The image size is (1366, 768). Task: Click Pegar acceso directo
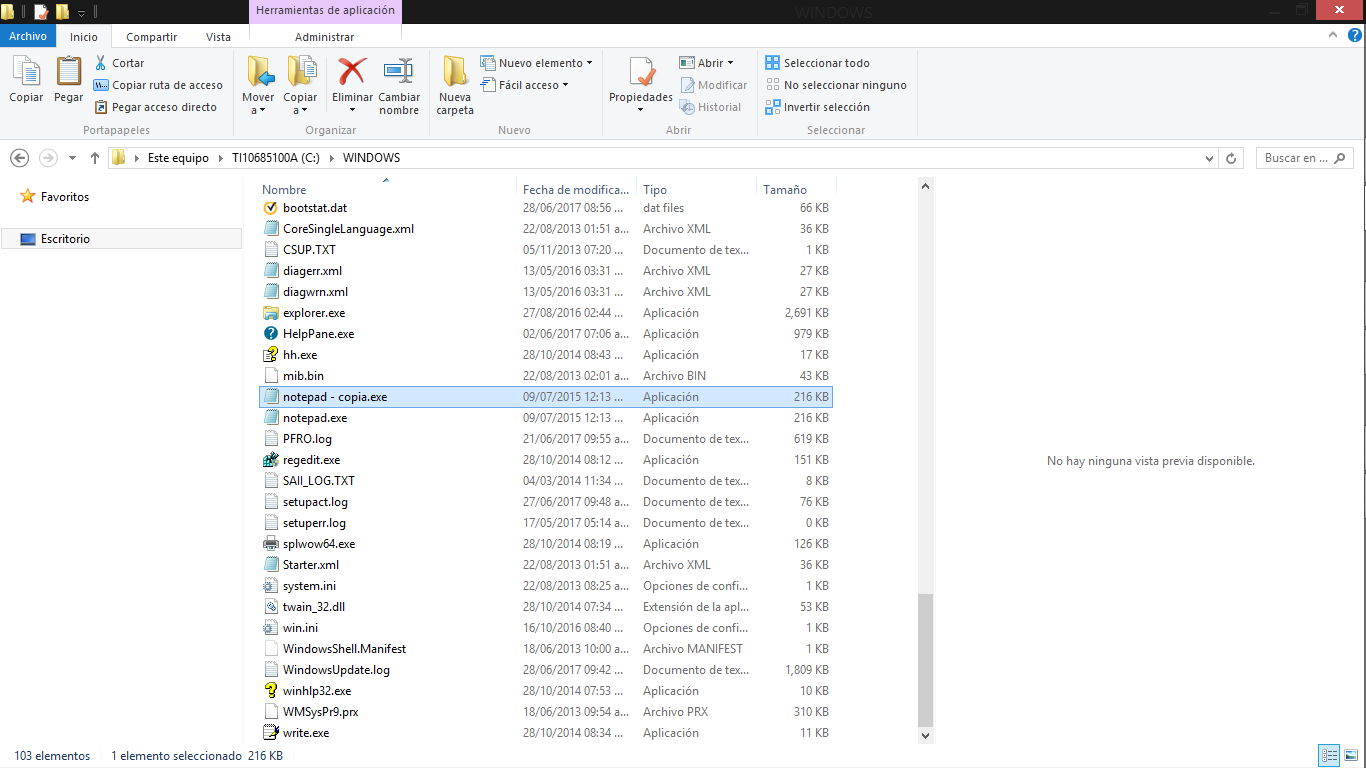(156, 107)
